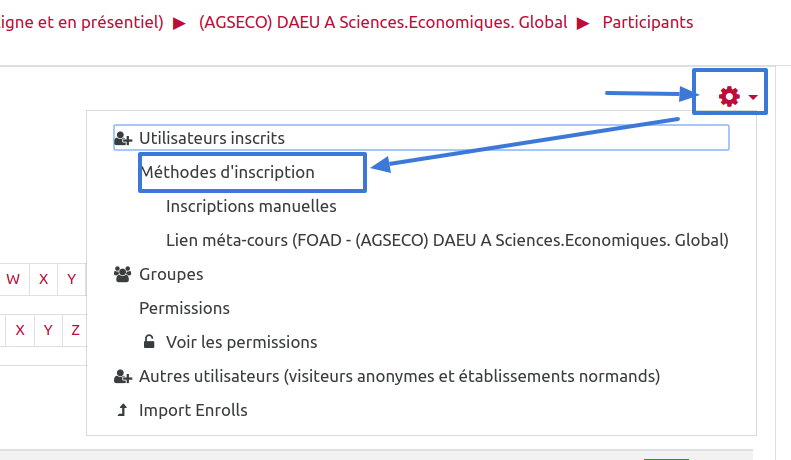Open Voir les permissions
This screenshot has width=791, height=460.
pyautogui.click(x=241, y=342)
